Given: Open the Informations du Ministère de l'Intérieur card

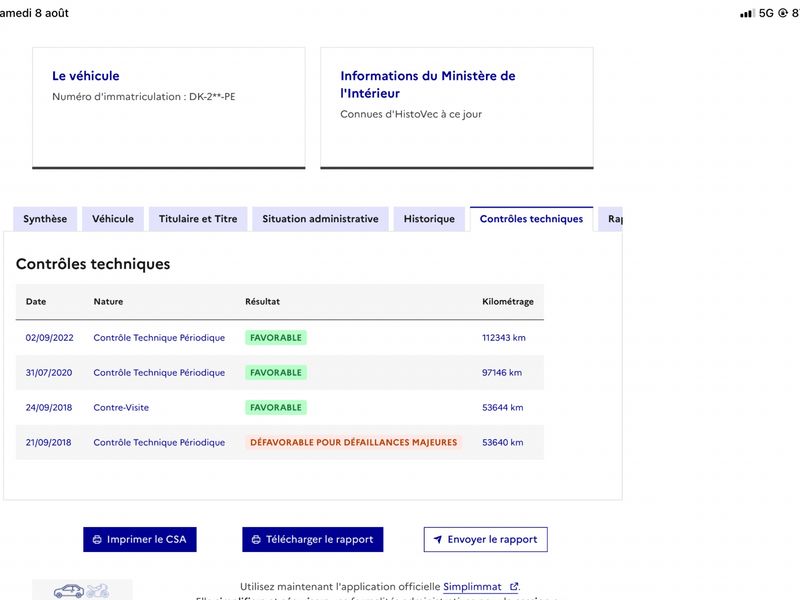Looking at the screenshot, I should 457,108.
